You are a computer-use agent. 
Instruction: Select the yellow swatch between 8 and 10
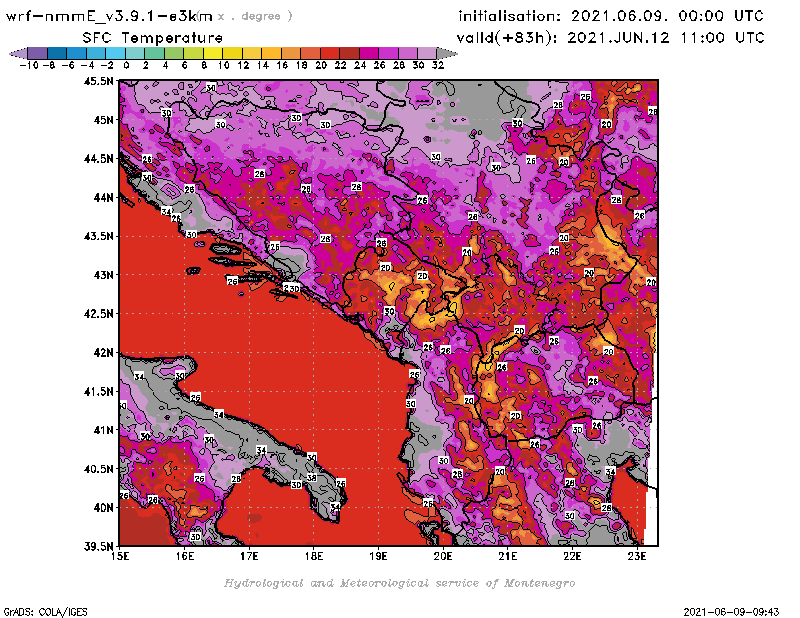pos(213,53)
